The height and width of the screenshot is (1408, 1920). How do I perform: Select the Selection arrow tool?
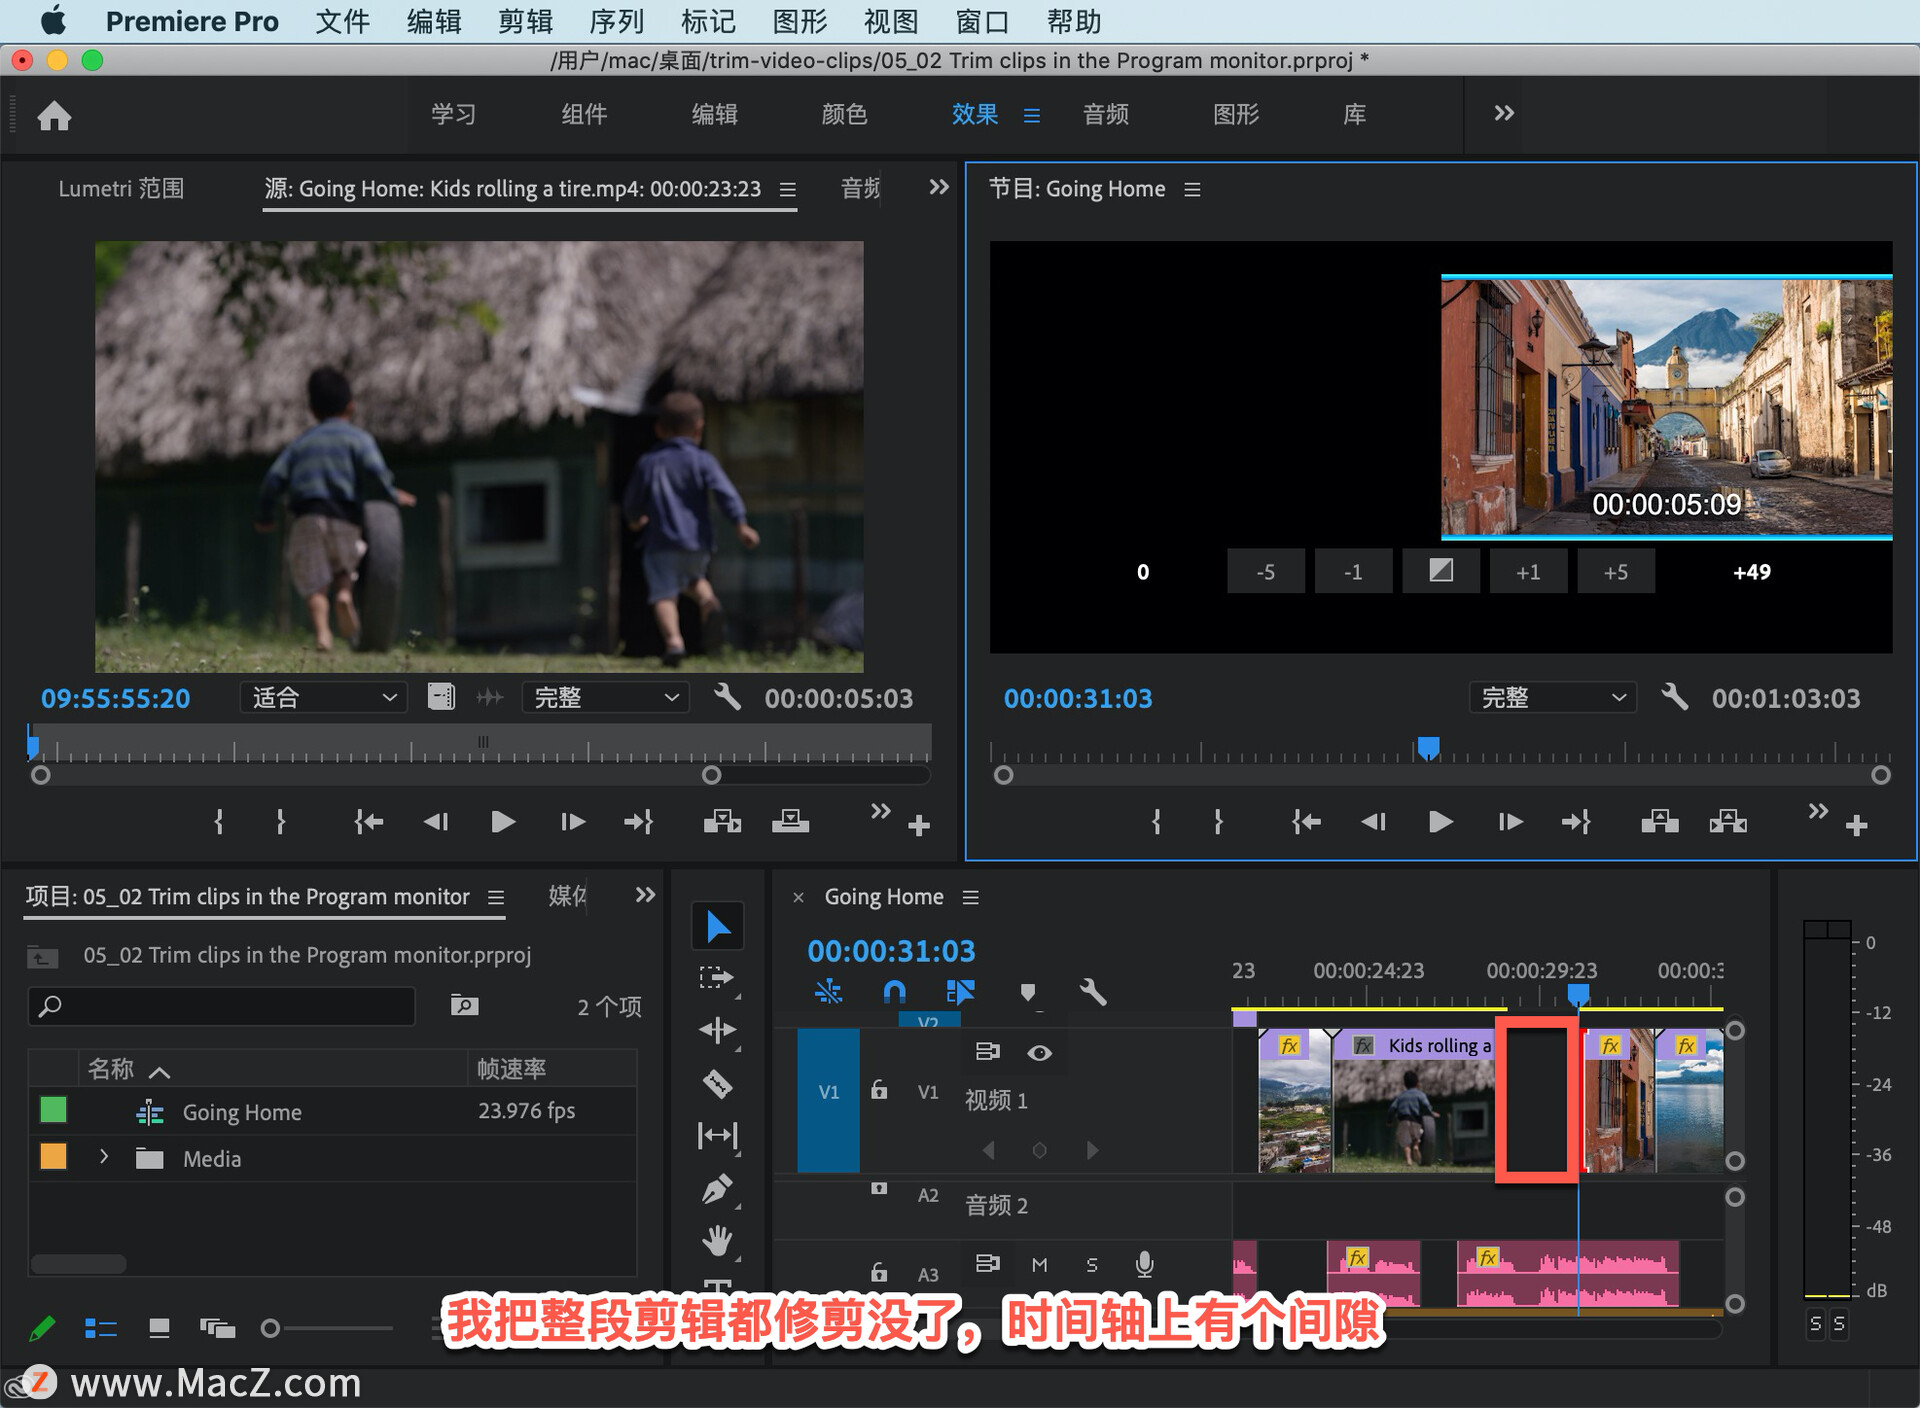717,926
